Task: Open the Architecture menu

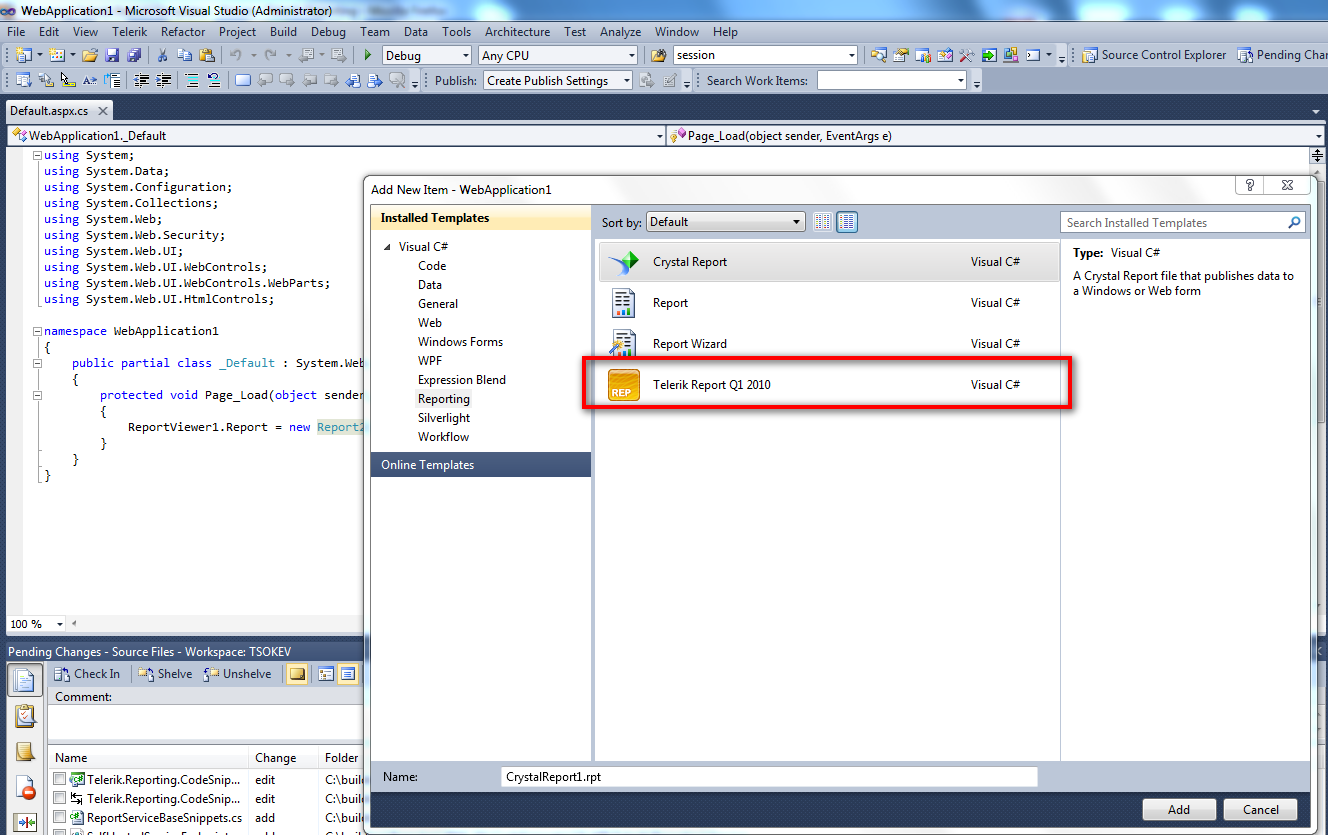Action: (x=517, y=32)
